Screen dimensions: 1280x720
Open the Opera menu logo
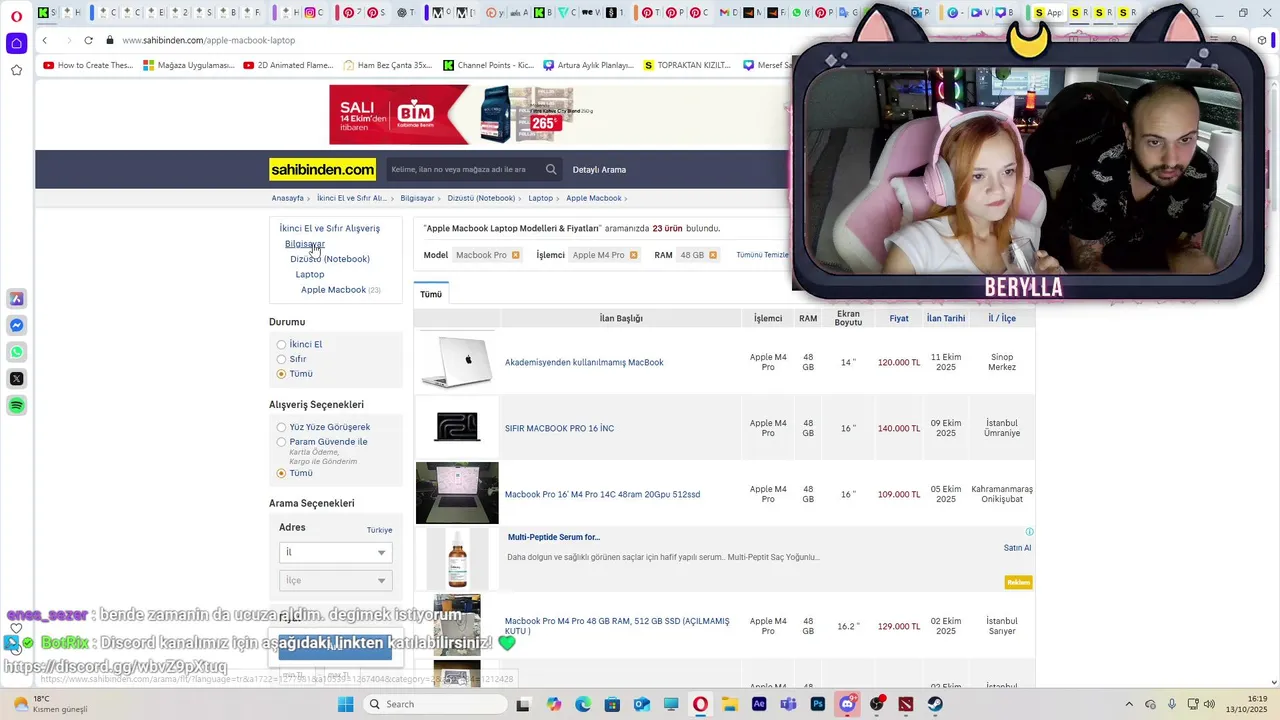[x=16, y=14]
